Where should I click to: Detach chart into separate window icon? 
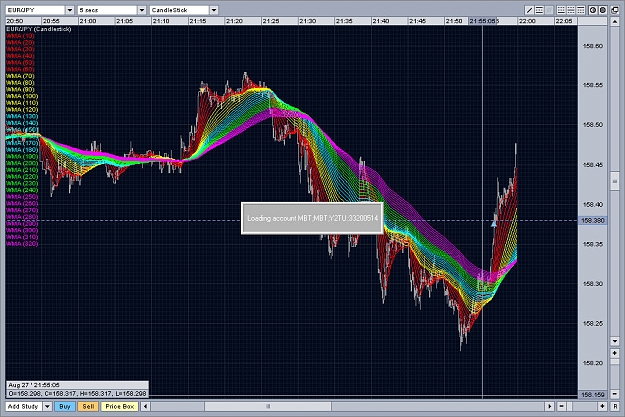tap(614, 10)
